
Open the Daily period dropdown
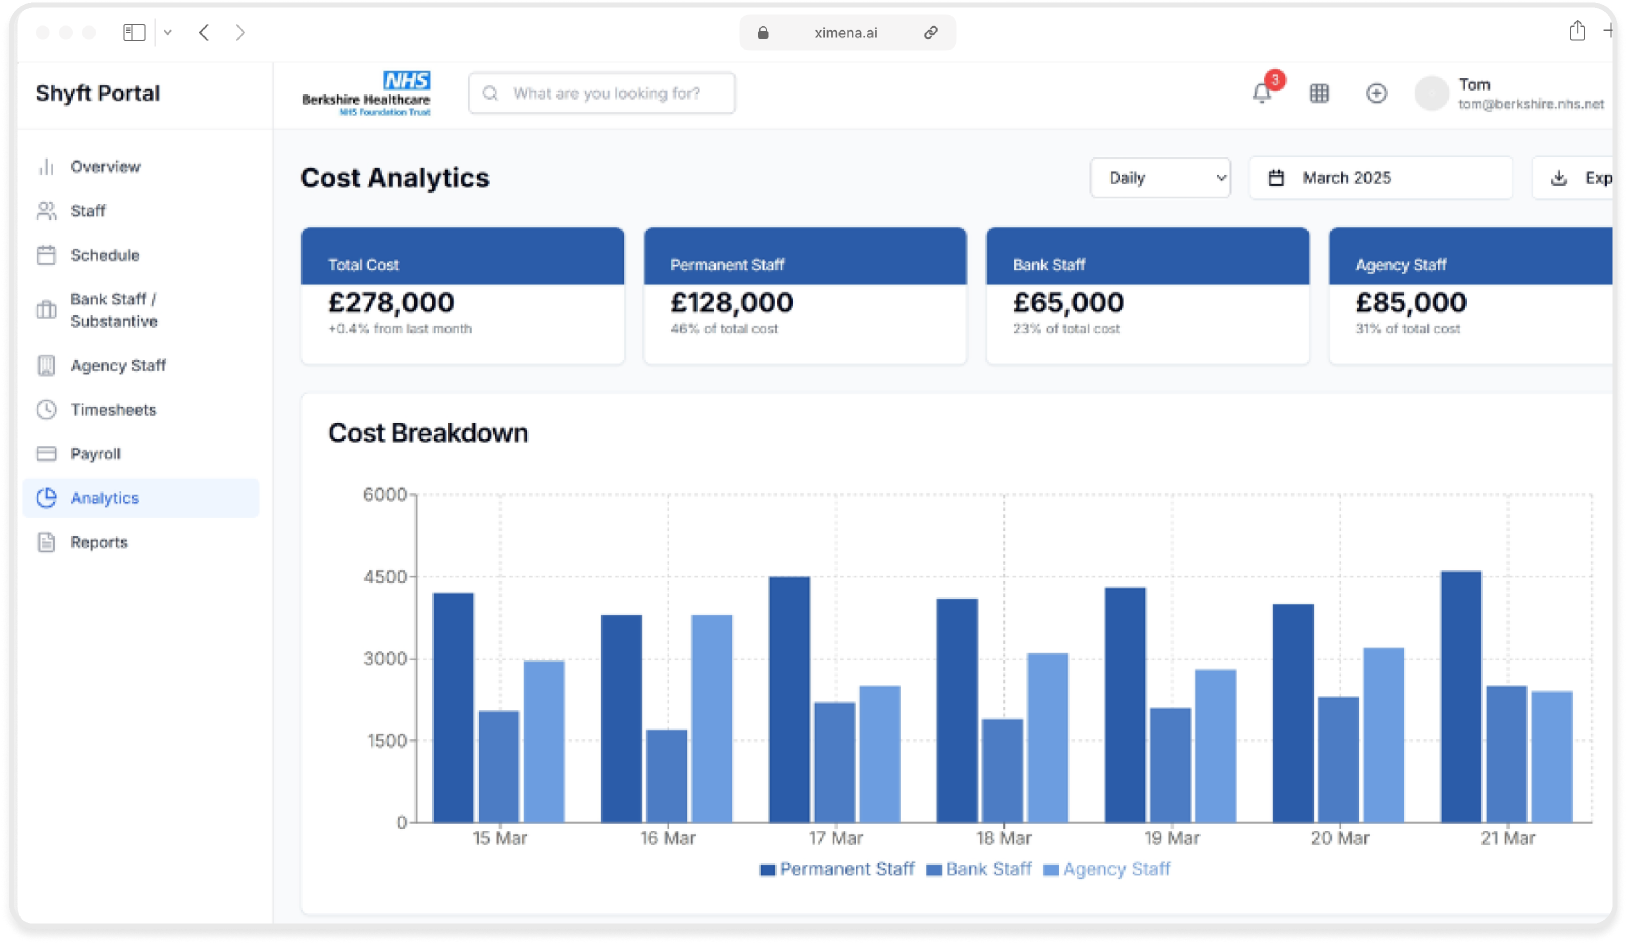(x=1160, y=178)
